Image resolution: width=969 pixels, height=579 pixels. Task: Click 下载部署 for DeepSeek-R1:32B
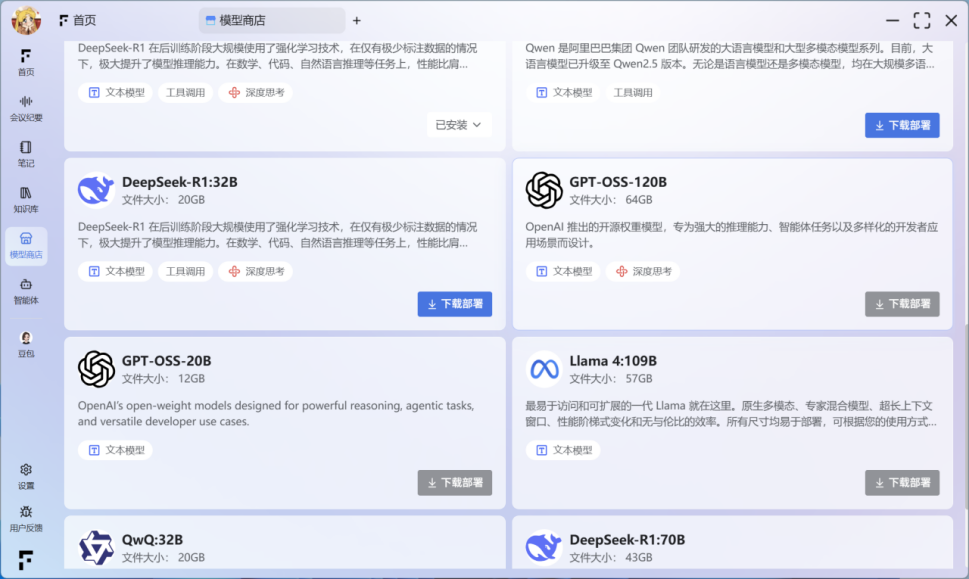pyautogui.click(x=455, y=304)
